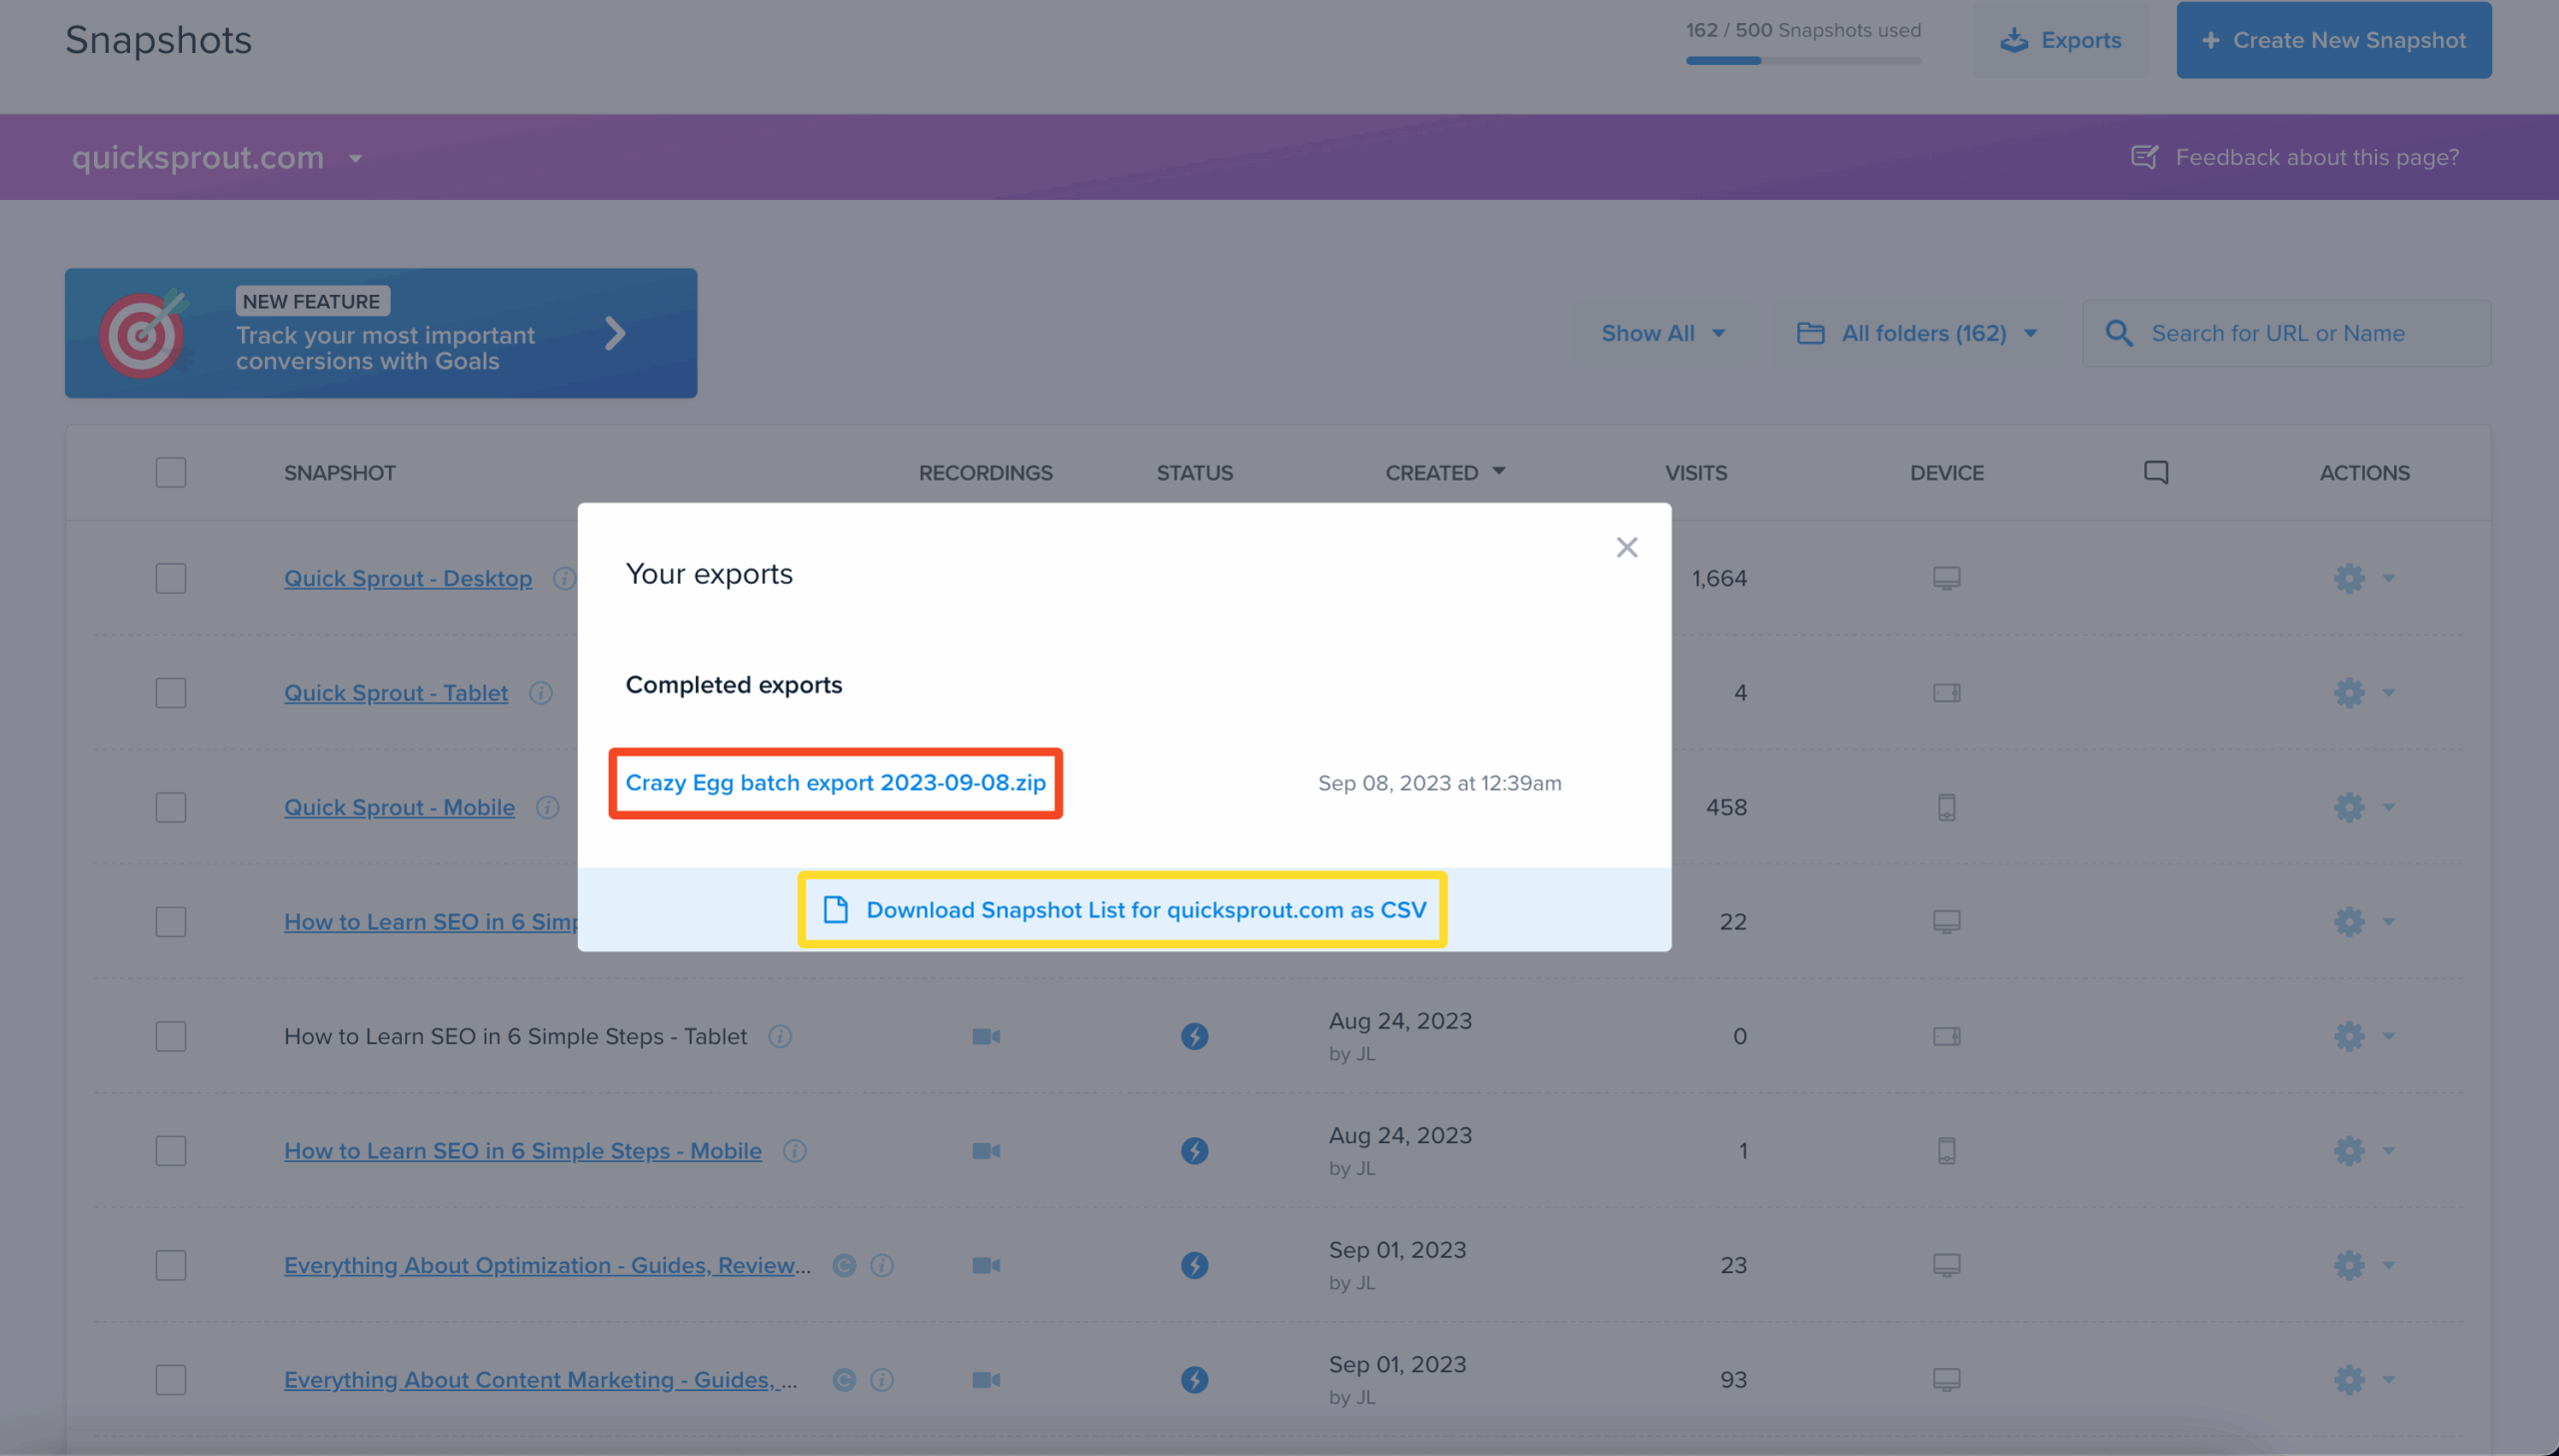Open the Exports button in header
The image size is (2559, 1456).
2060,40
